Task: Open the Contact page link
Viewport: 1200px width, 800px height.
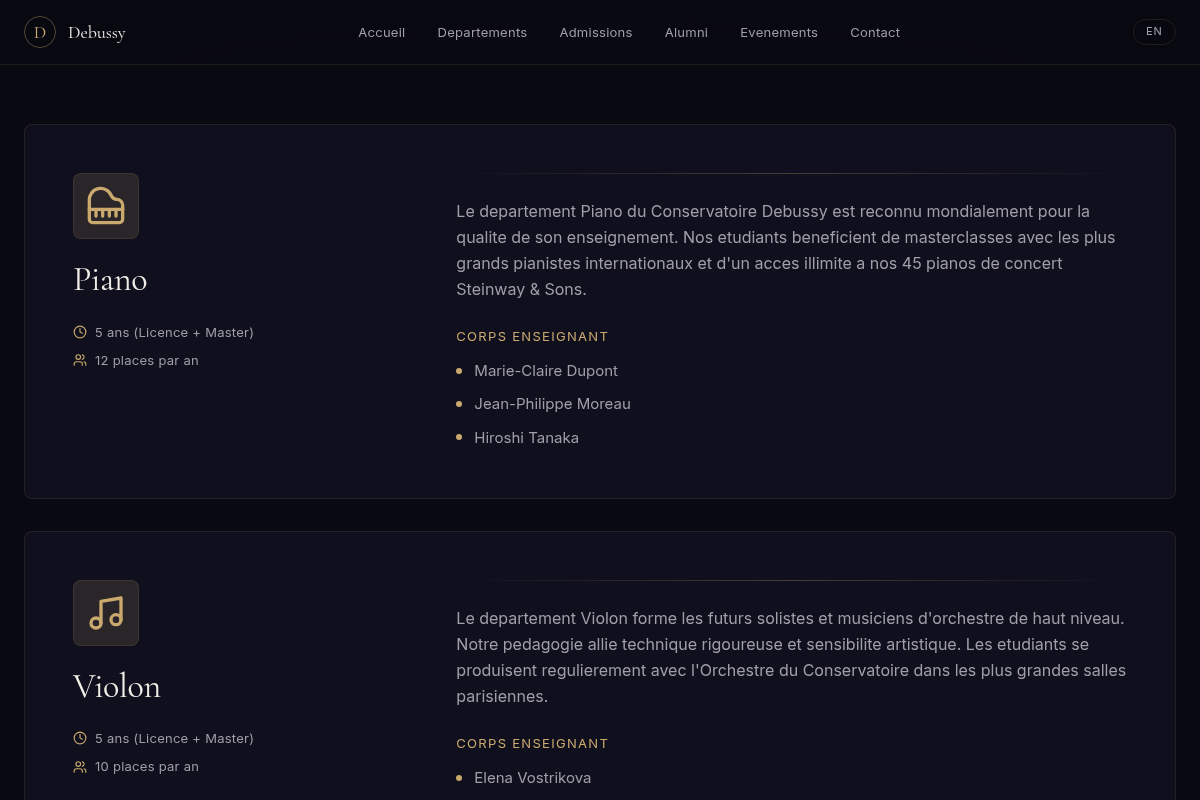Action: (875, 32)
